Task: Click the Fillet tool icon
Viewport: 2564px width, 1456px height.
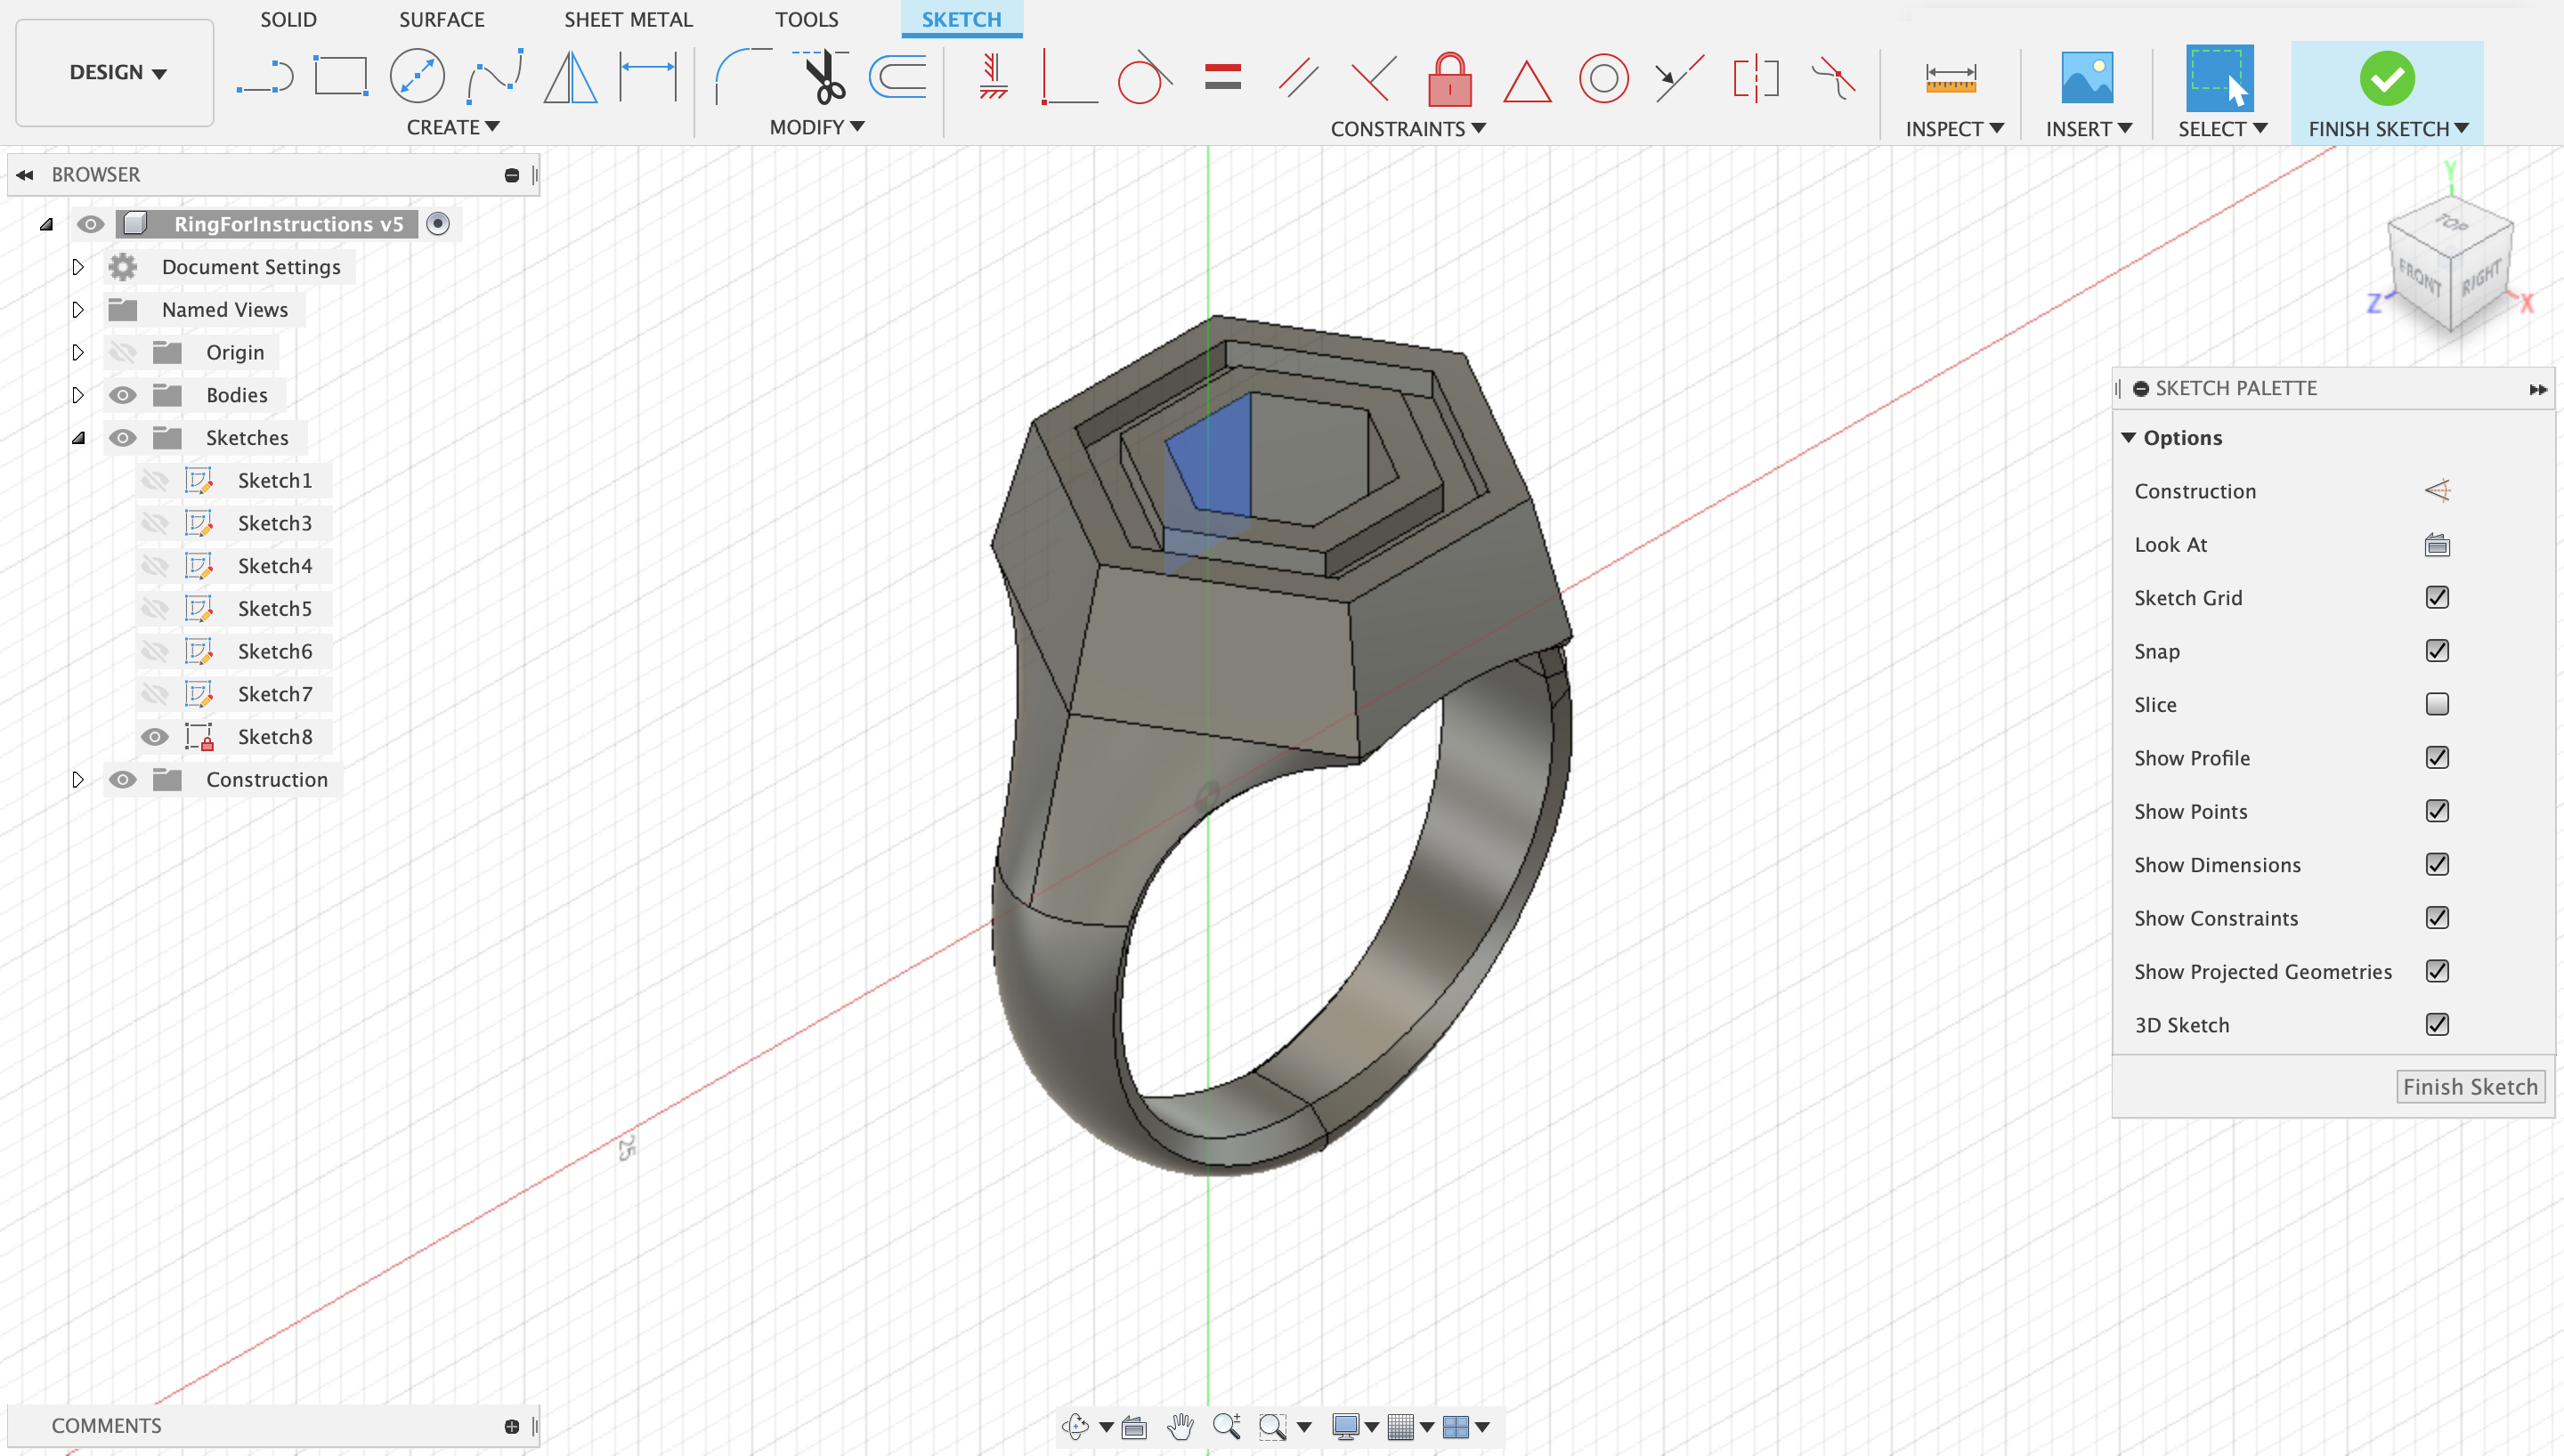Action: pyautogui.click(x=741, y=77)
